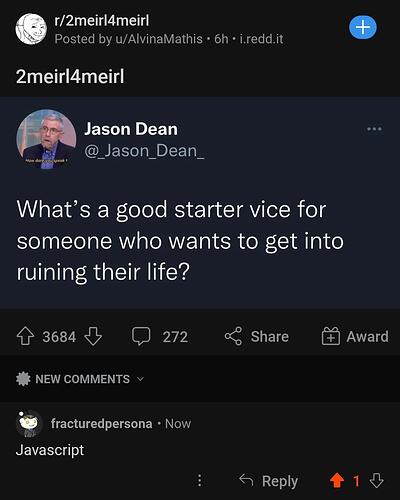Viewport: 400px width, 500px height.
Task: Open the i.redd.it source link
Action: [x=262, y=39]
